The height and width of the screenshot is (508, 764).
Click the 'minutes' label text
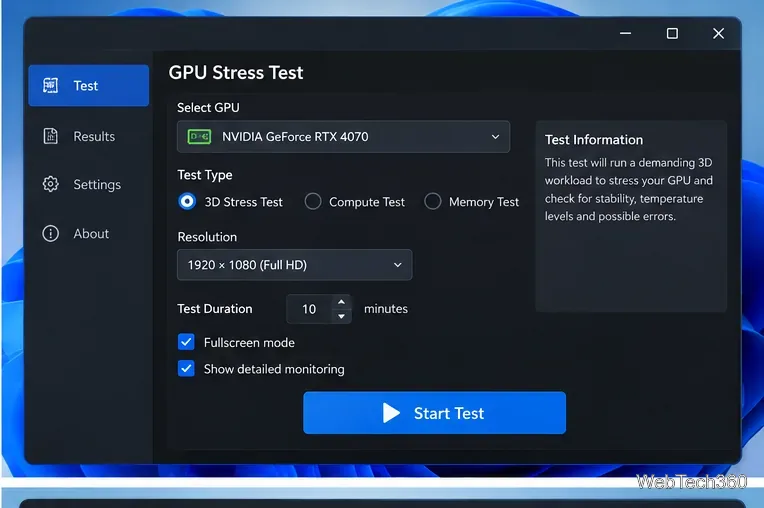coord(386,309)
